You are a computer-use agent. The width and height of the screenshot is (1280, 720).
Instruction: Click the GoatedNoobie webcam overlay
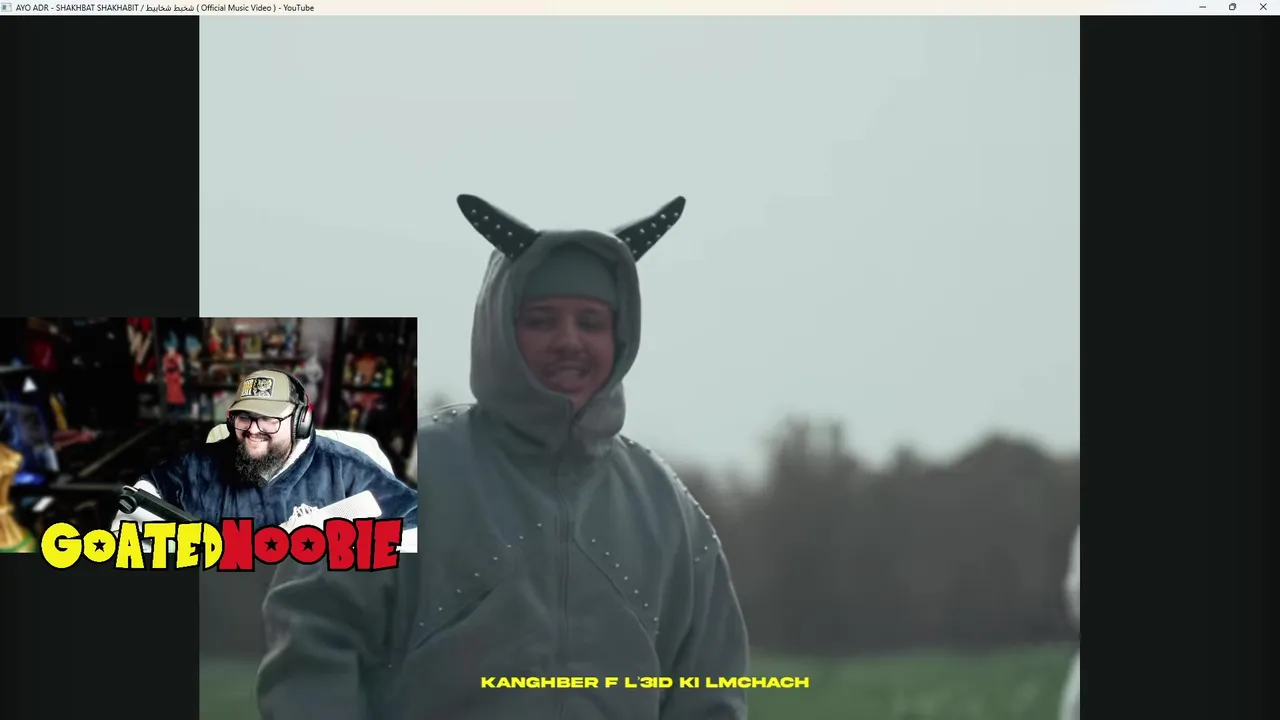tap(208, 435)
